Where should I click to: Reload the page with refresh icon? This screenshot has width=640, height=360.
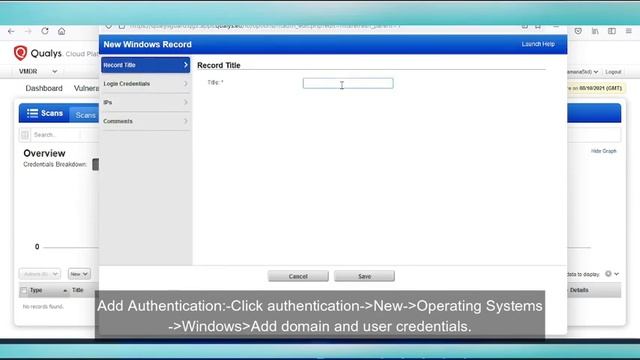click(45, 31)
